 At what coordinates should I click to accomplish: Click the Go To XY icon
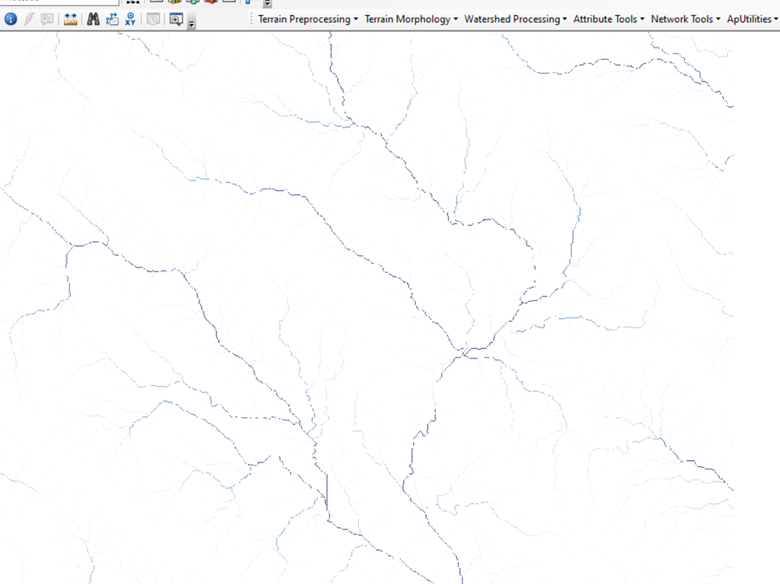point(130,19)
